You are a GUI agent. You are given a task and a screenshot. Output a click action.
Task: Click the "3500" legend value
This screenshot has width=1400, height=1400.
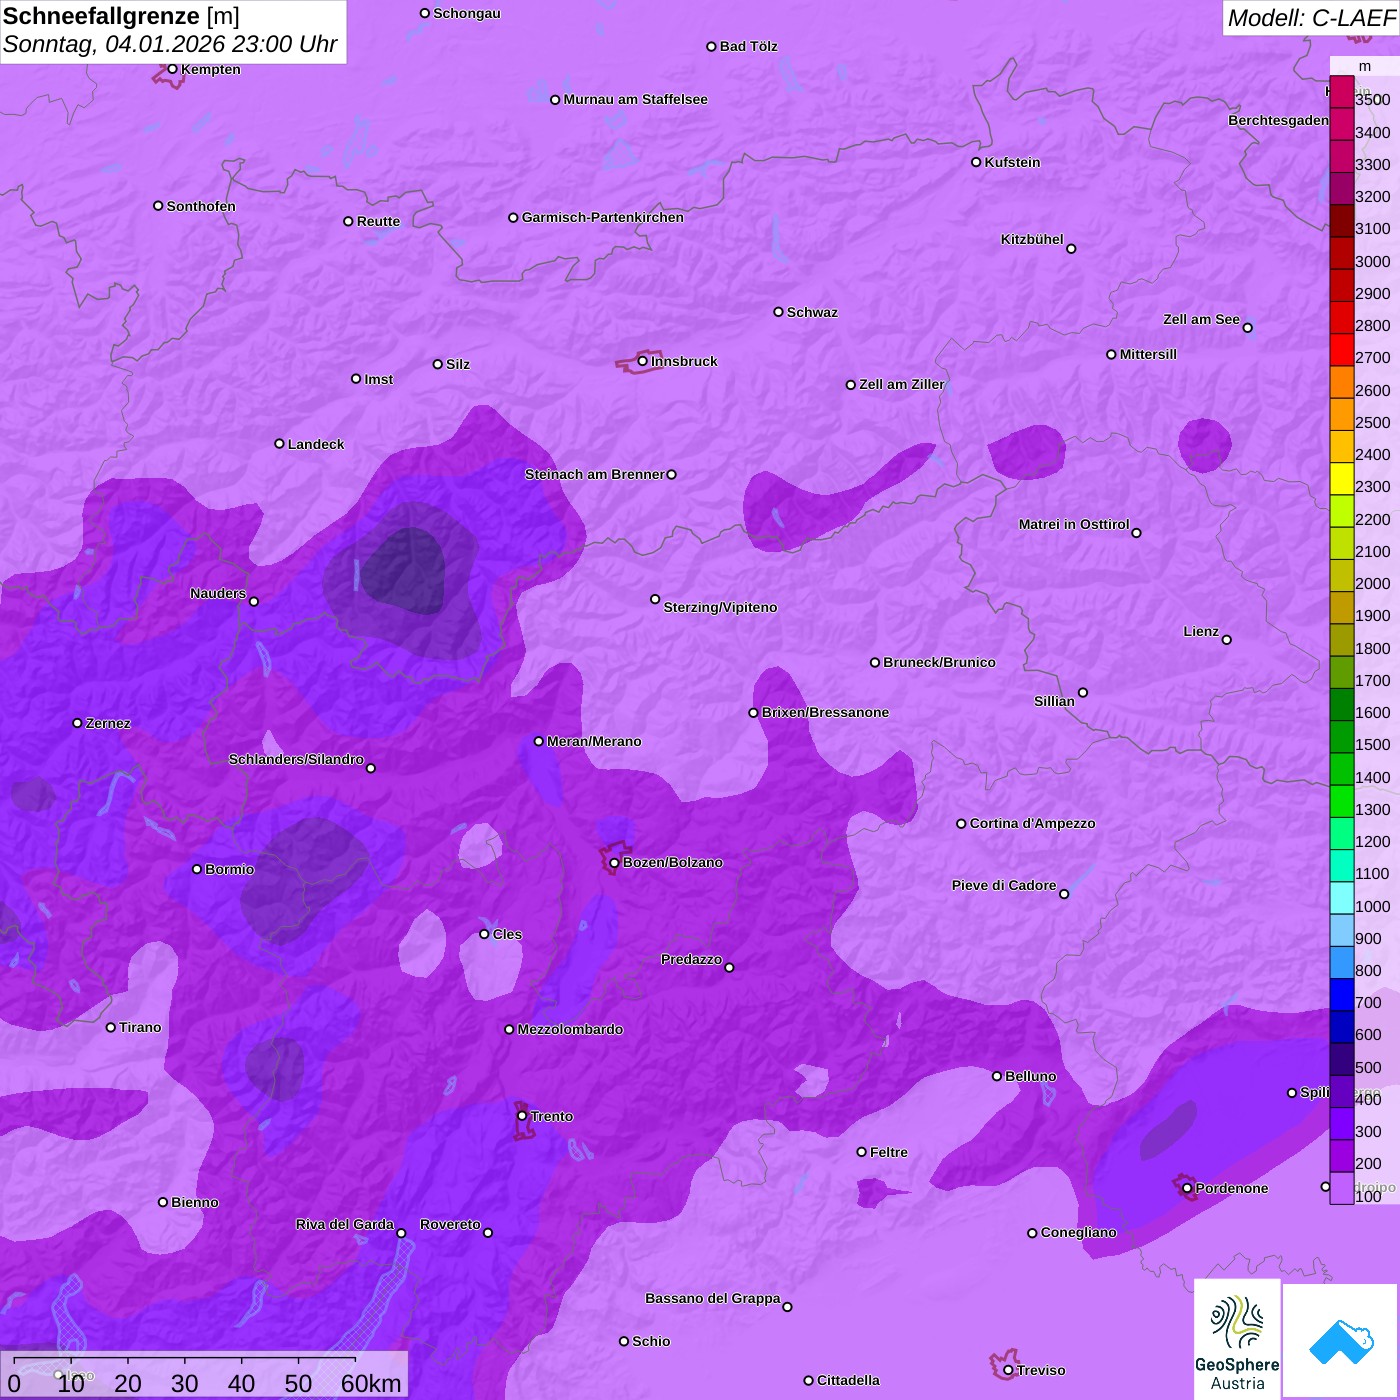click(x=1373, y=100)
